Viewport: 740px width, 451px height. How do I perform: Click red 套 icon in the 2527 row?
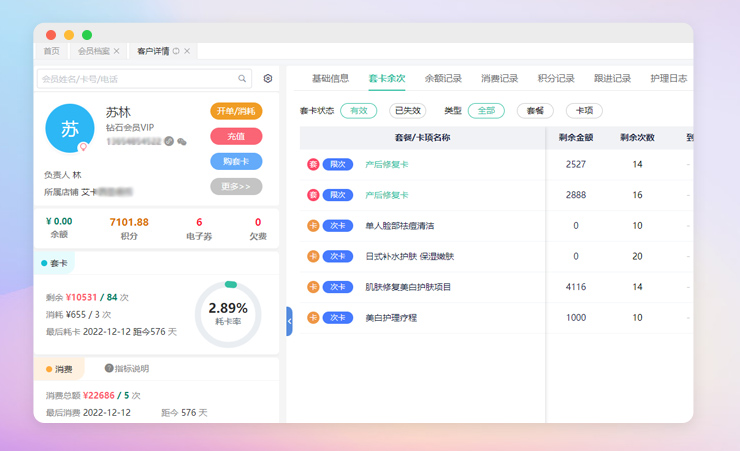coord(313,164)
